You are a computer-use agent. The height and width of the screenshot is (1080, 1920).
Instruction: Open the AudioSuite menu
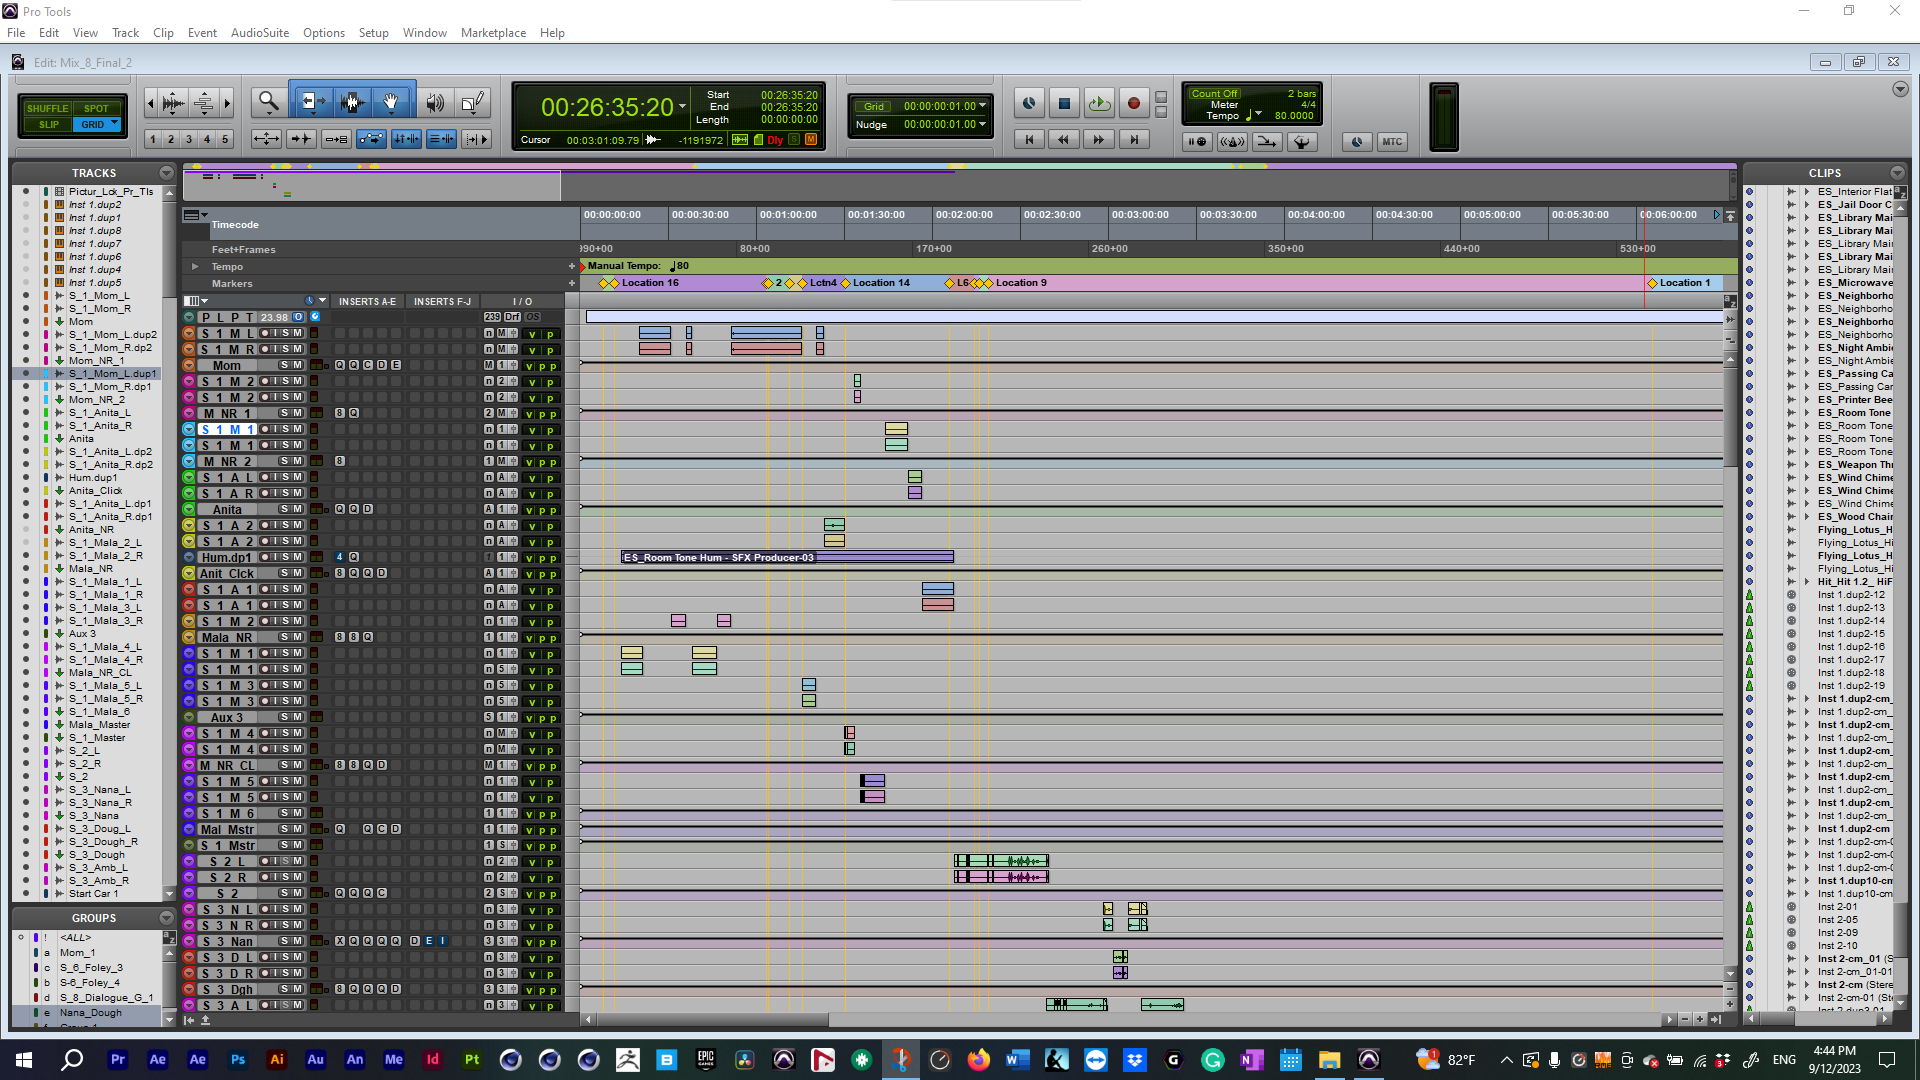tap(259, 33)
